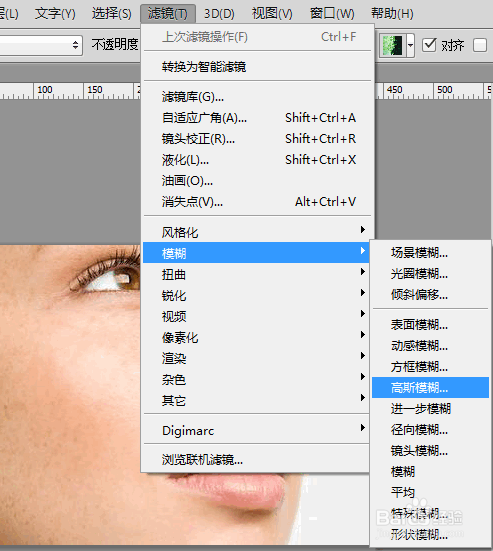Expand the 风格化 submenu
The width and height of the screenshot is (493, 551).
(x=256, y=232)
